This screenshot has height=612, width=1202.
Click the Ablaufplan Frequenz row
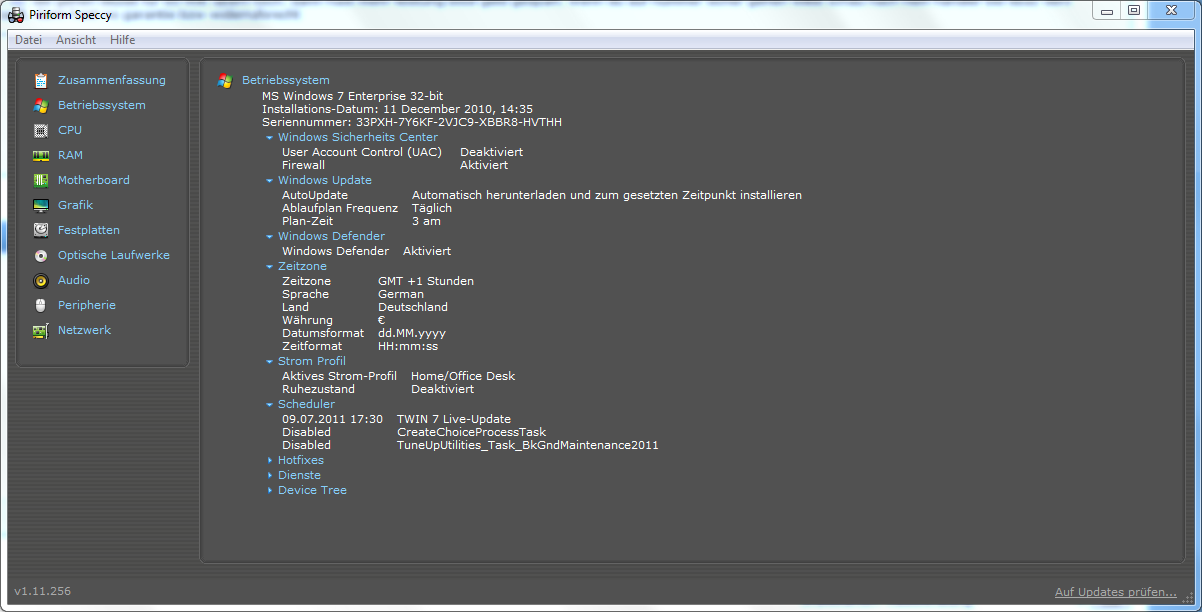(x=367, y=208)
